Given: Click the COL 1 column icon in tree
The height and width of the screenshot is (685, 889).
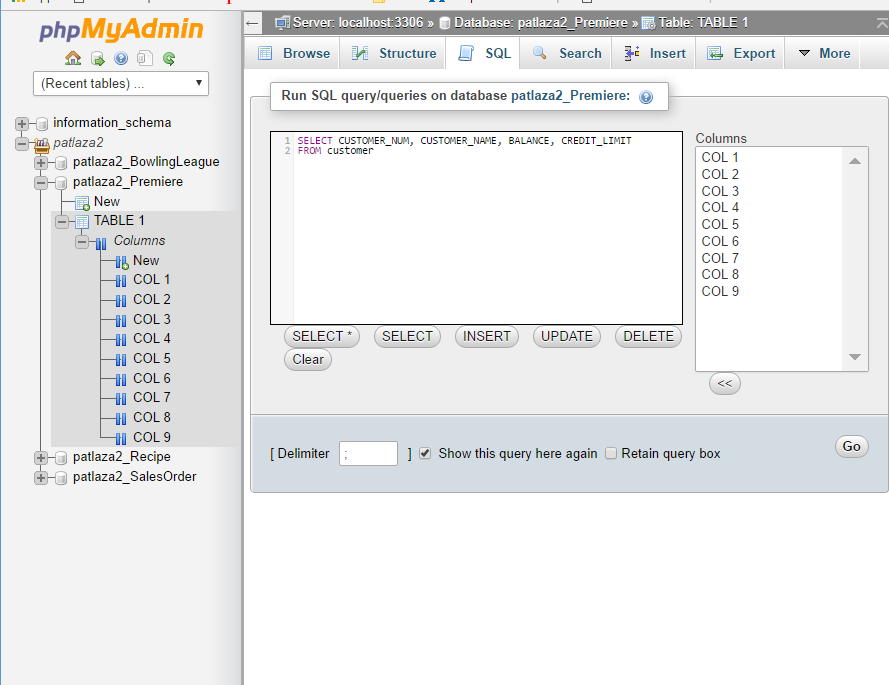Looking at the screenshot, I should pyautogui.click(x=121, y=281).
